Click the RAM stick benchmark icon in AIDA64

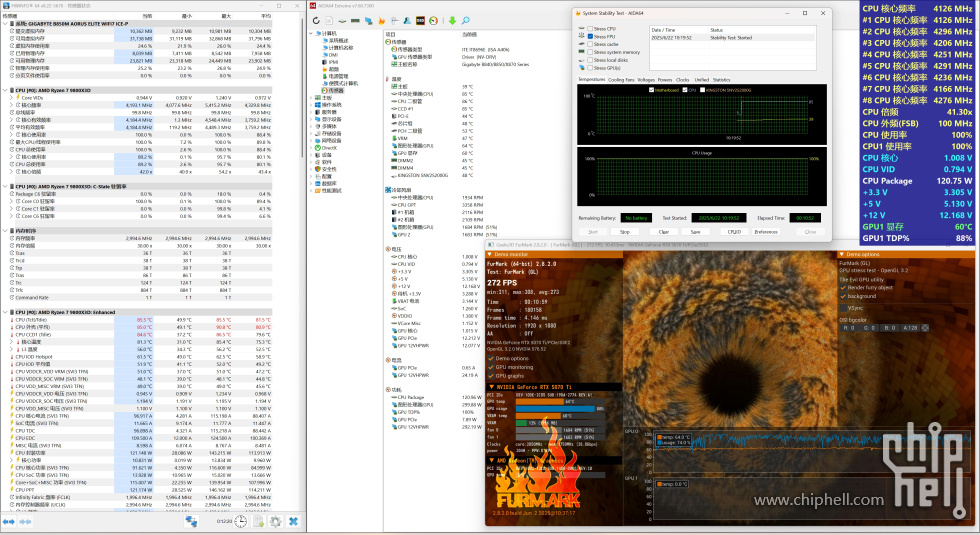coord(355,21)
